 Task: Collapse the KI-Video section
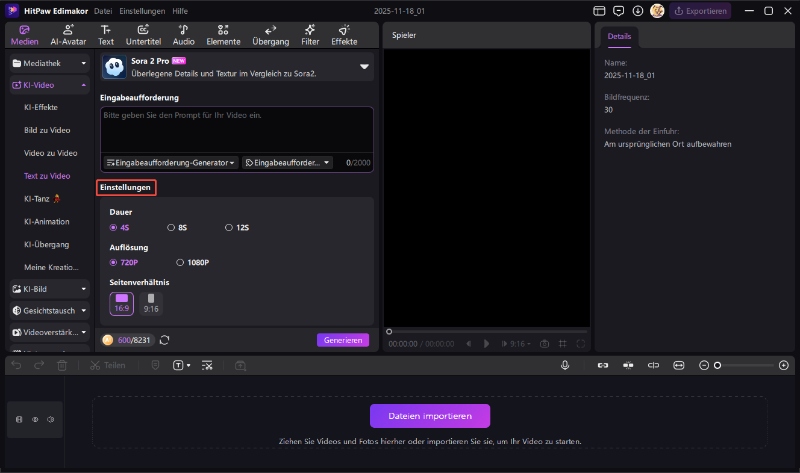pos(49,85)
